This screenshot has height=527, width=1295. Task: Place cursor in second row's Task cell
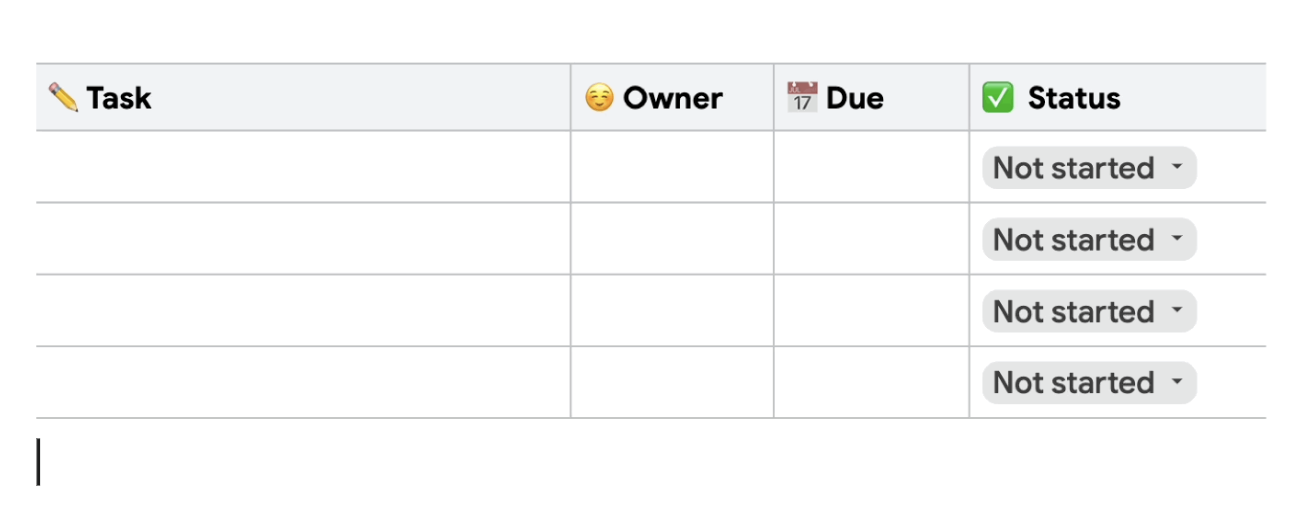tap(303, 239)
